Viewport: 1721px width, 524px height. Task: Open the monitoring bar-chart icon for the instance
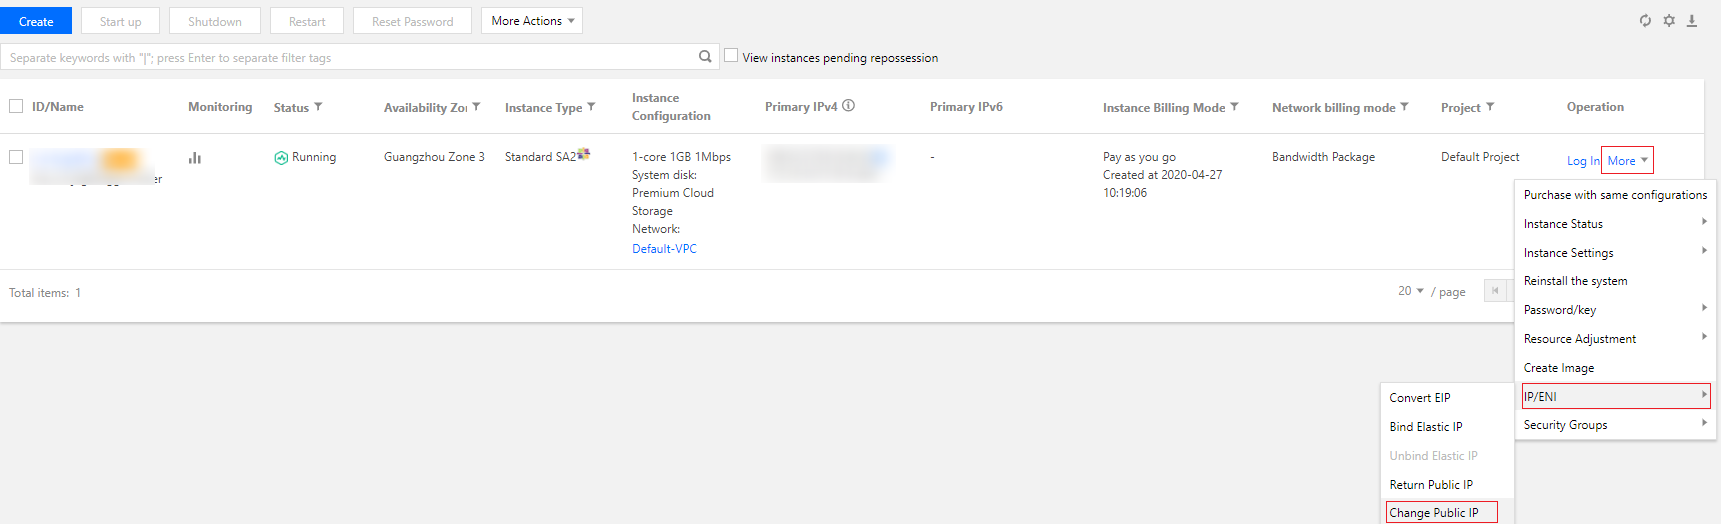[x=195, y=158]
